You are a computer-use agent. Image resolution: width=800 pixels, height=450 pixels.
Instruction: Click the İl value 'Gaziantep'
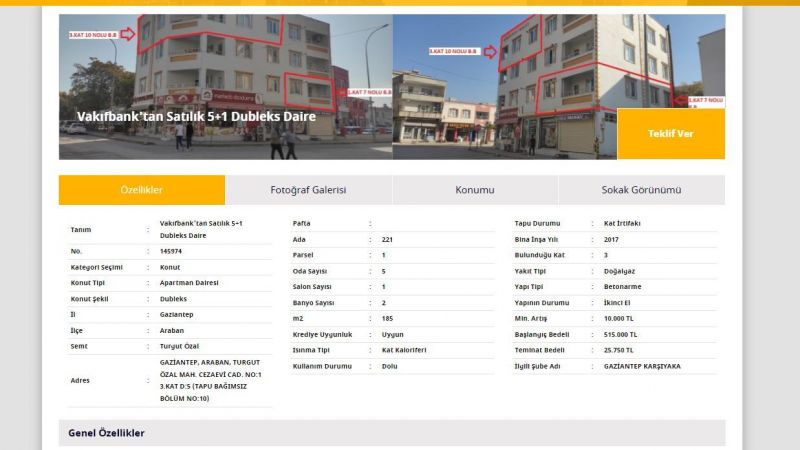point(177,314)
